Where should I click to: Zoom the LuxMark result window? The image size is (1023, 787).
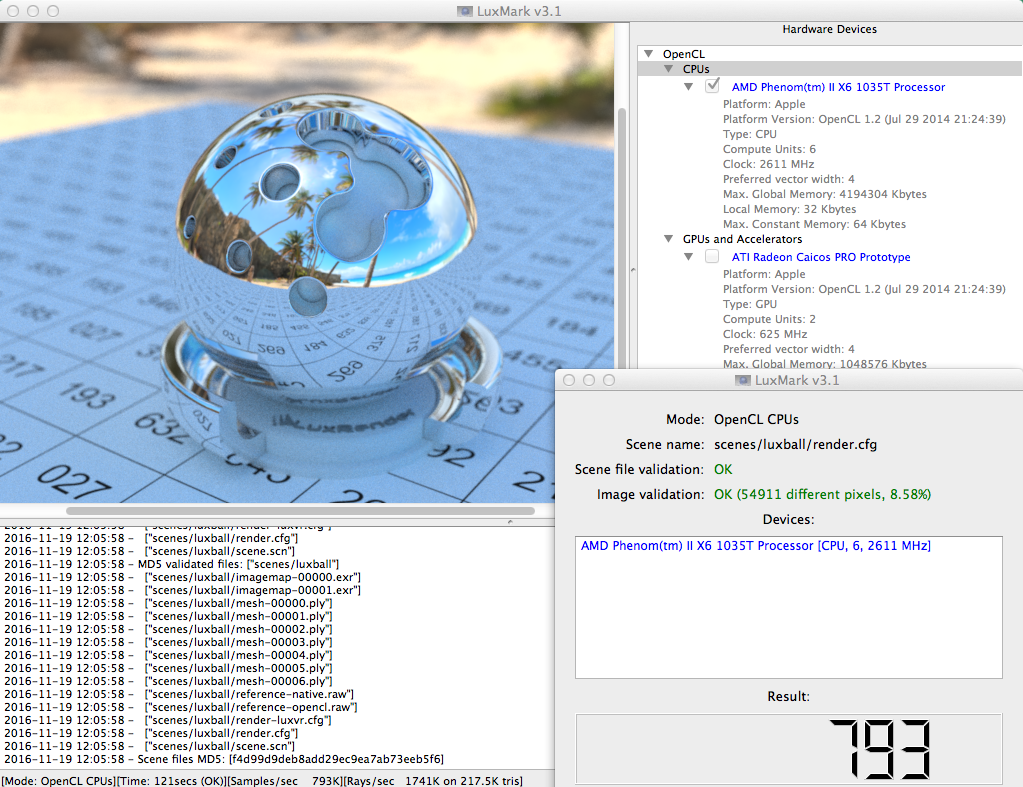click(609, 380)
